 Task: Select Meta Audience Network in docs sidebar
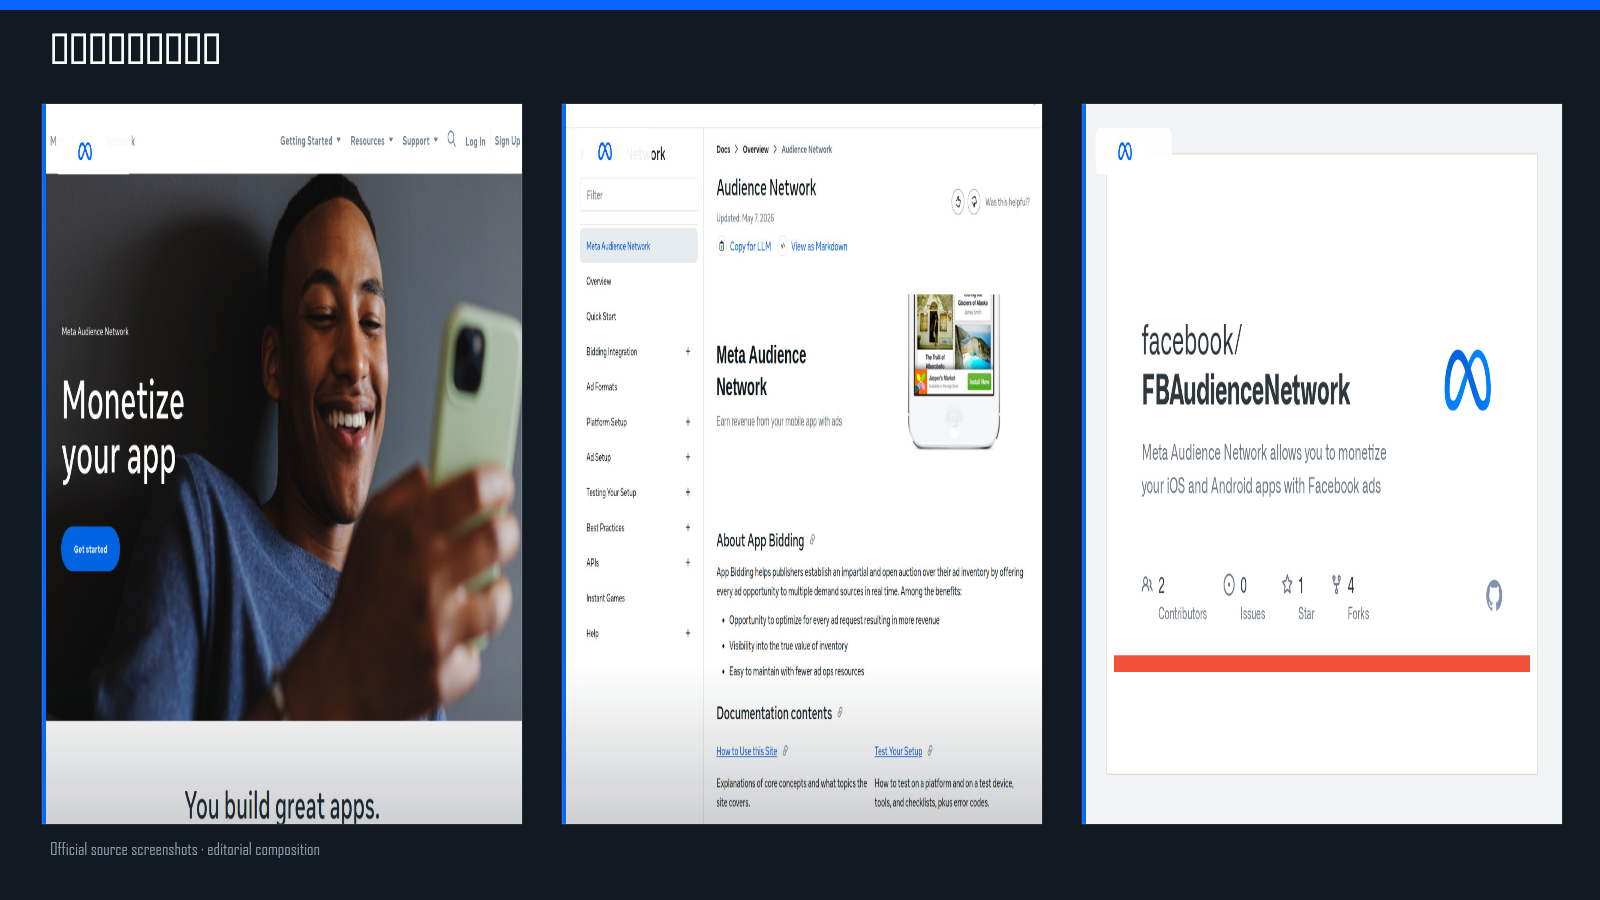(x=639, y=246)
